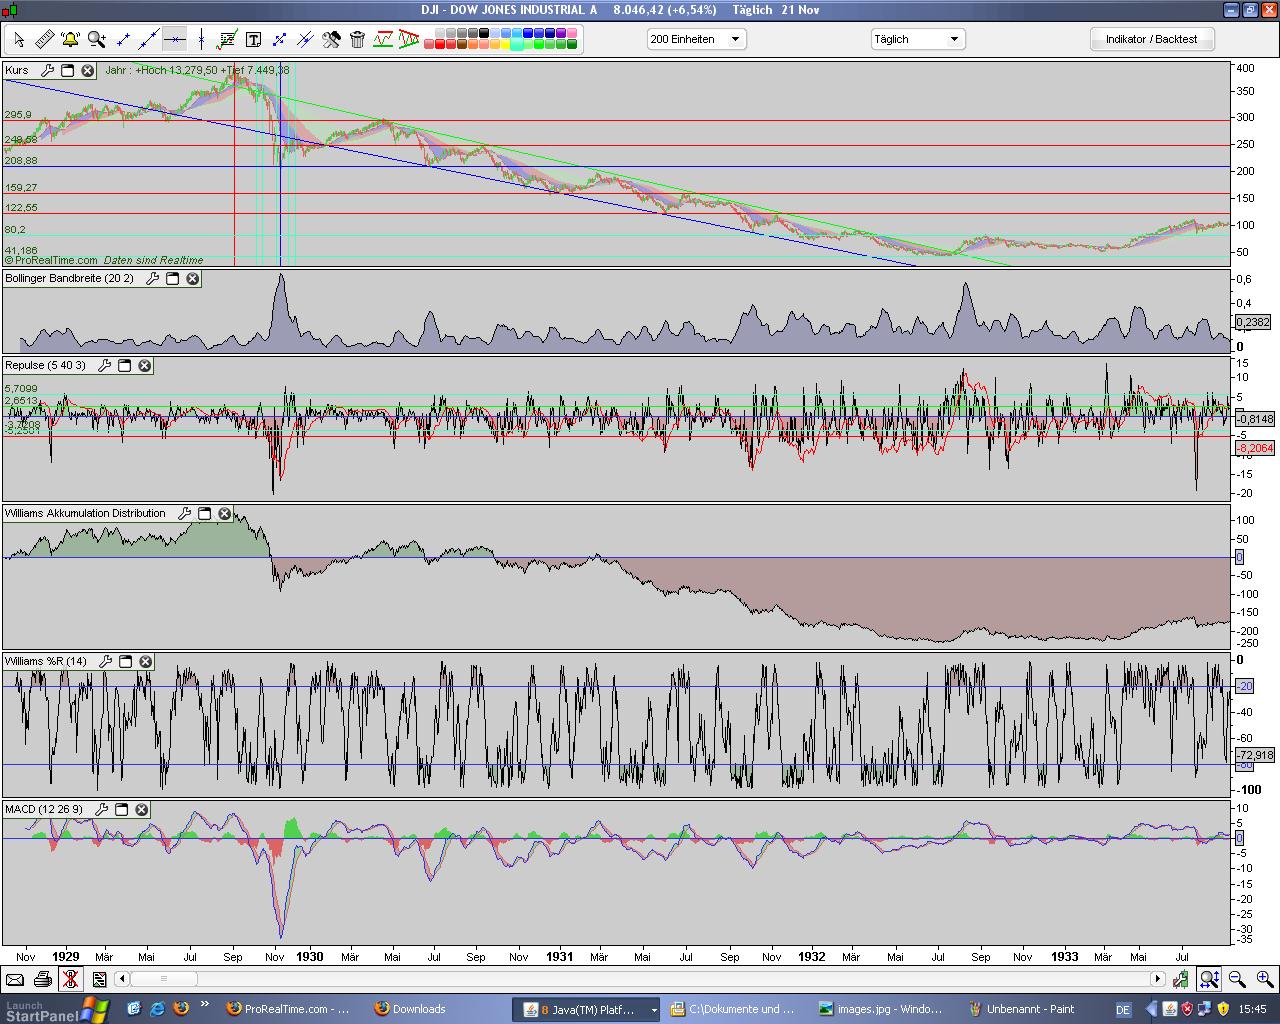Switch to Unbenannt - Paint taskbar item
This screenshot has width=1280, height=1024.
[x=1022, y=1009]
